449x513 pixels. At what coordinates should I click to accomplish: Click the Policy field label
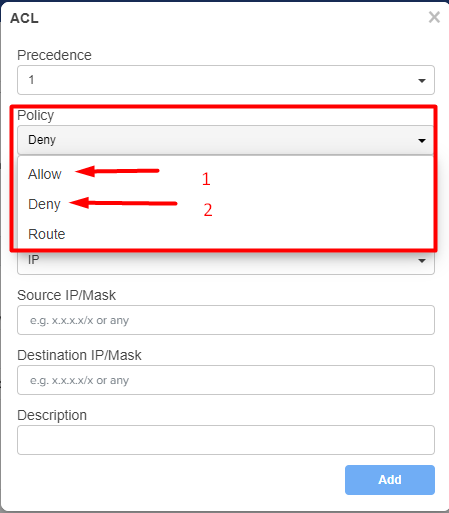(35, 115)
